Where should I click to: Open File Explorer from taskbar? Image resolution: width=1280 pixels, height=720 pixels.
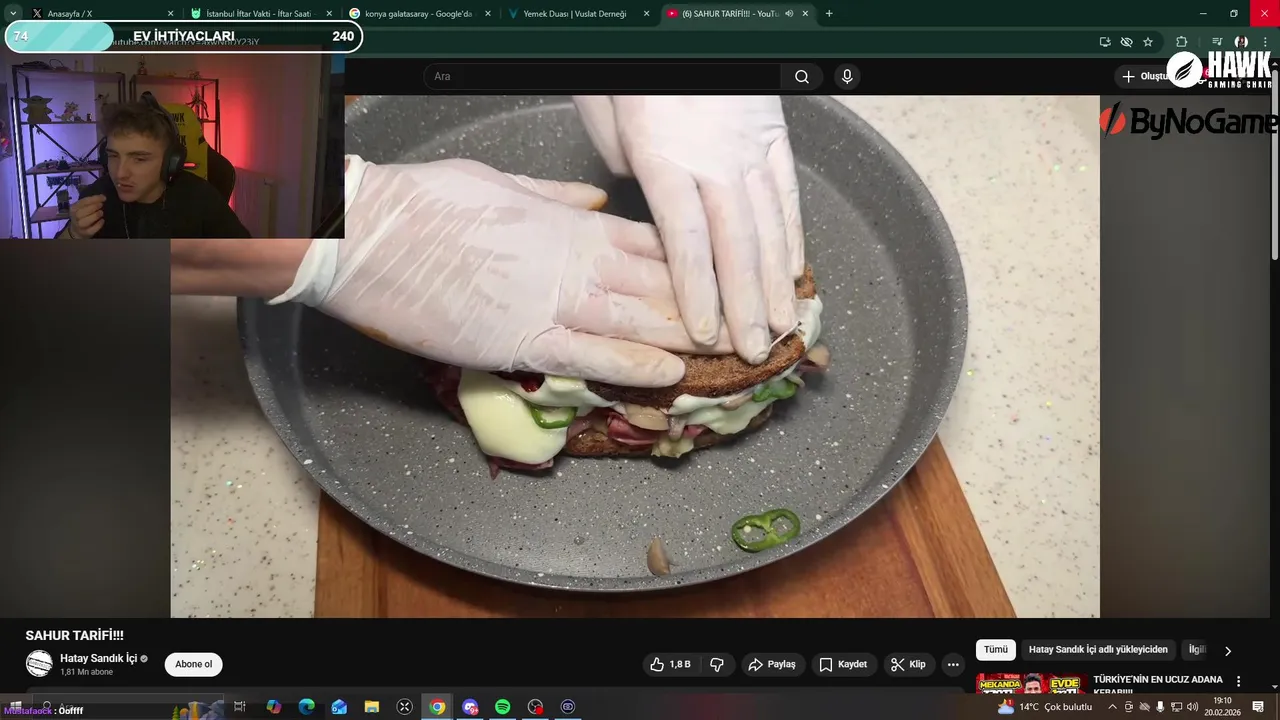(372, 707)
